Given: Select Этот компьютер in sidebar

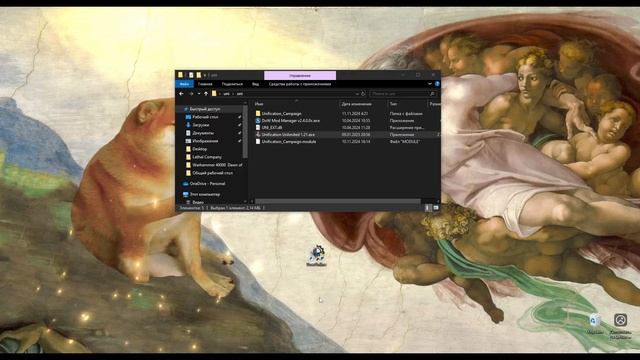Looking at the screenshot, I should [x=205, y=195].
